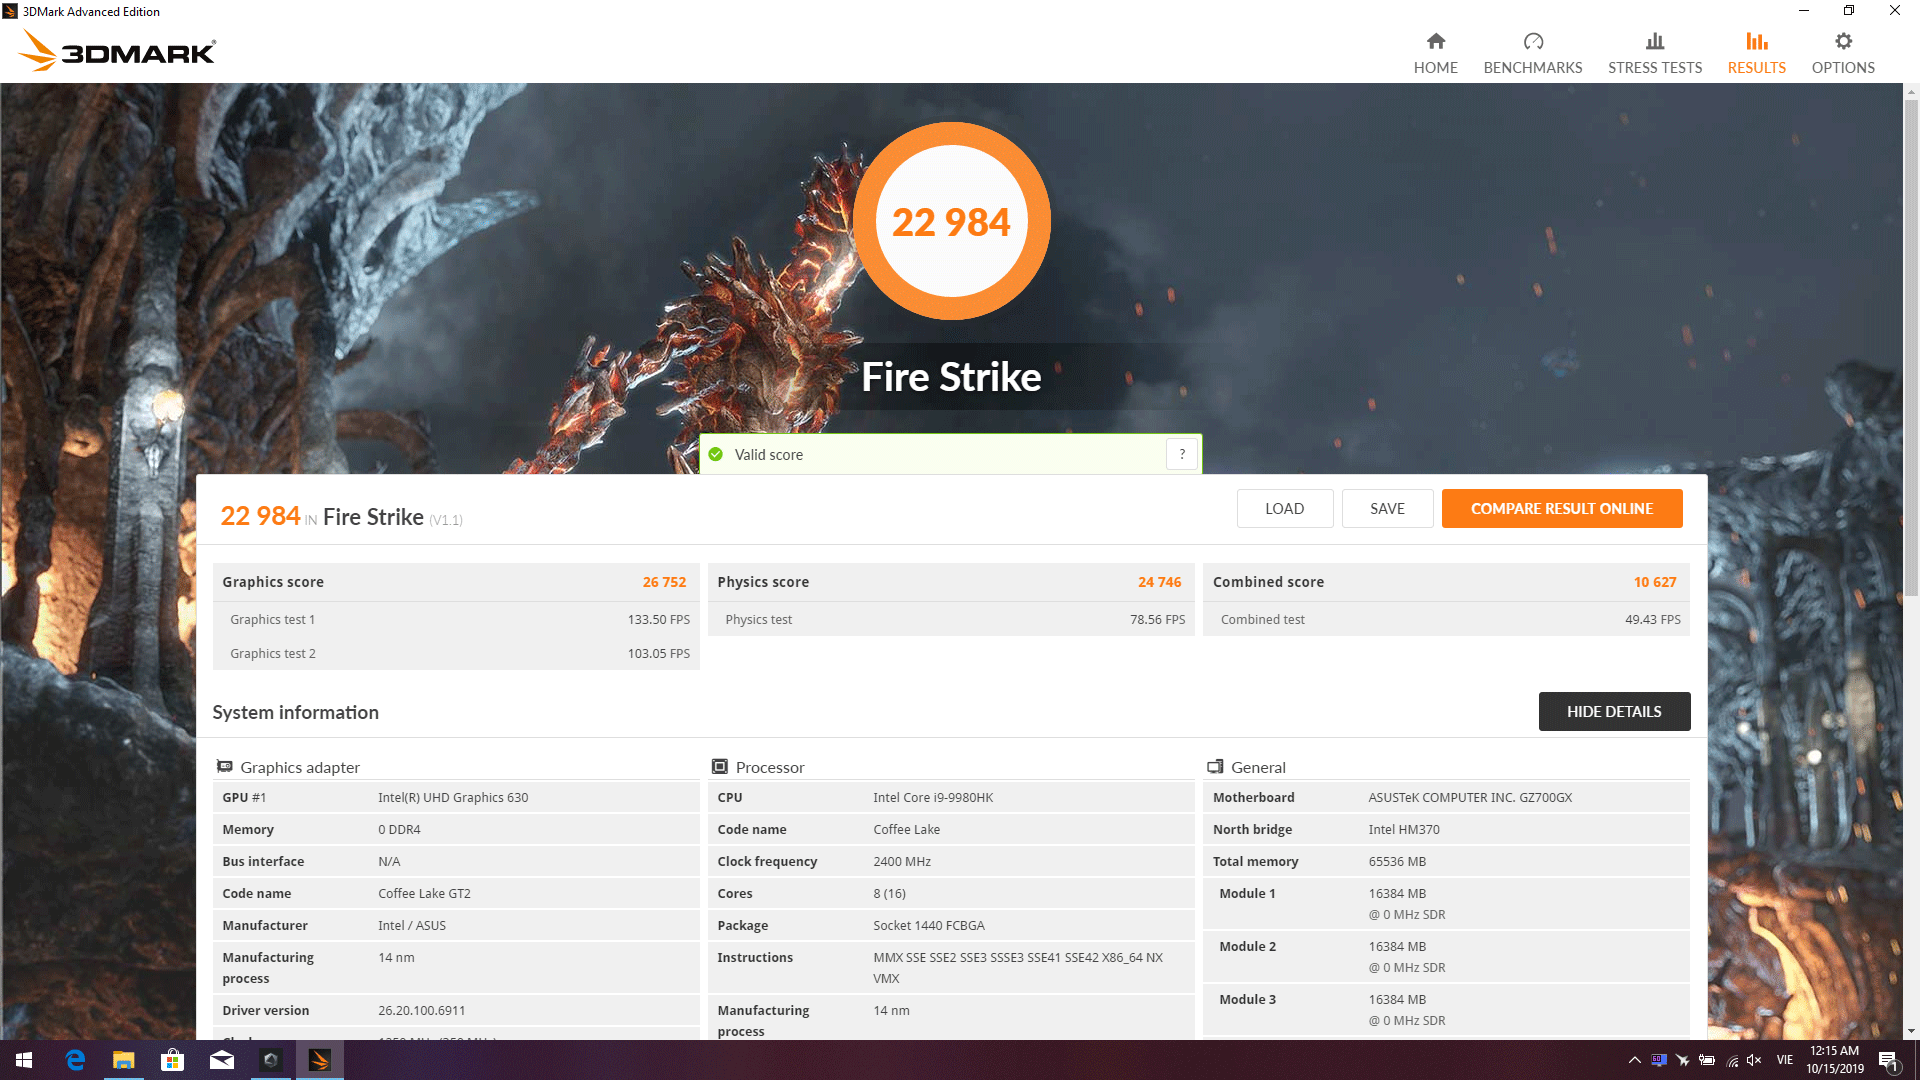The height and width of the screenshot is (1080, 1920).
Task: Click the big 22 984 score circle
Action: tap(951, 221)
